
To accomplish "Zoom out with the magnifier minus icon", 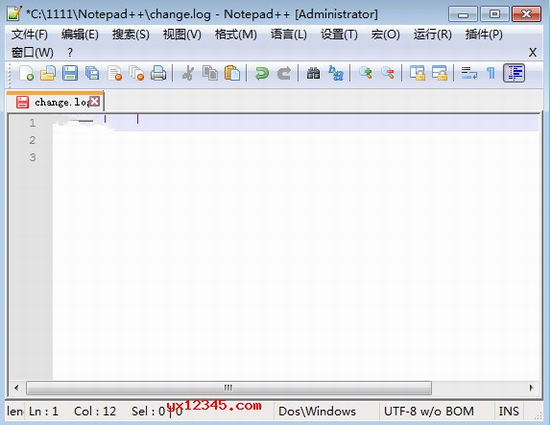I will pyautogui.click(x=388, y=73).
